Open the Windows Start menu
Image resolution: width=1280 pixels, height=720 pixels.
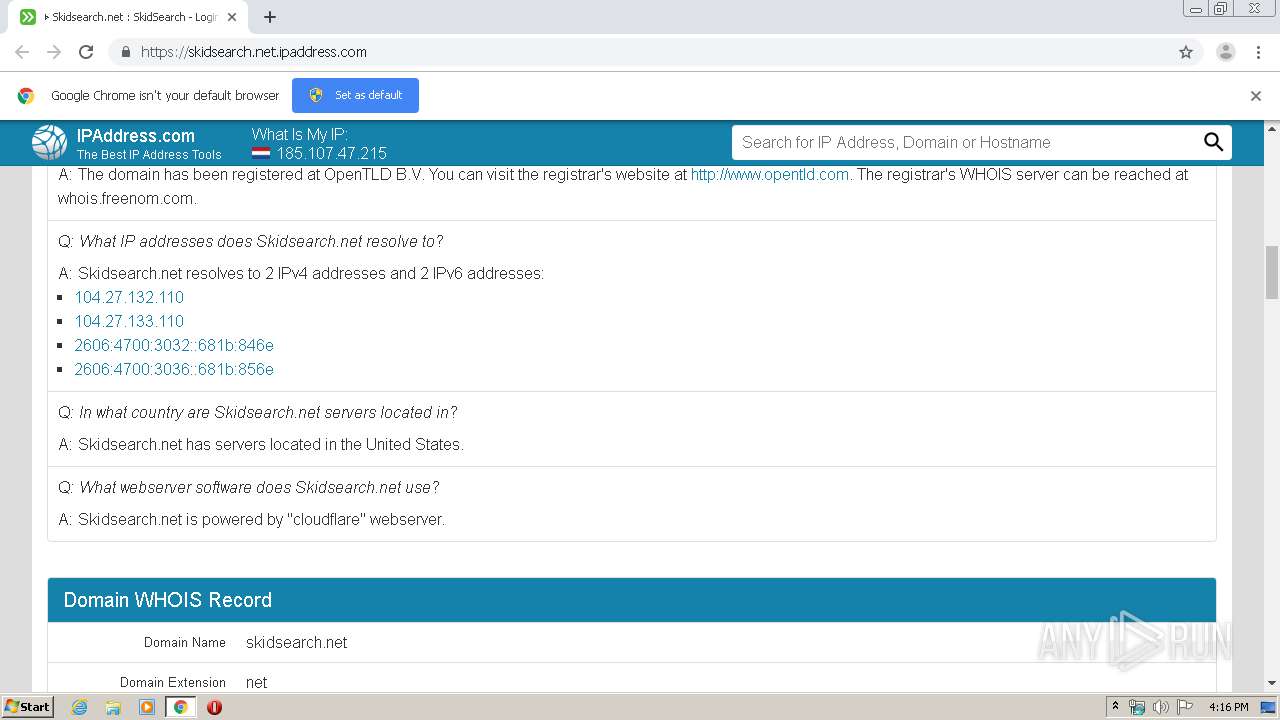[28, 706]
